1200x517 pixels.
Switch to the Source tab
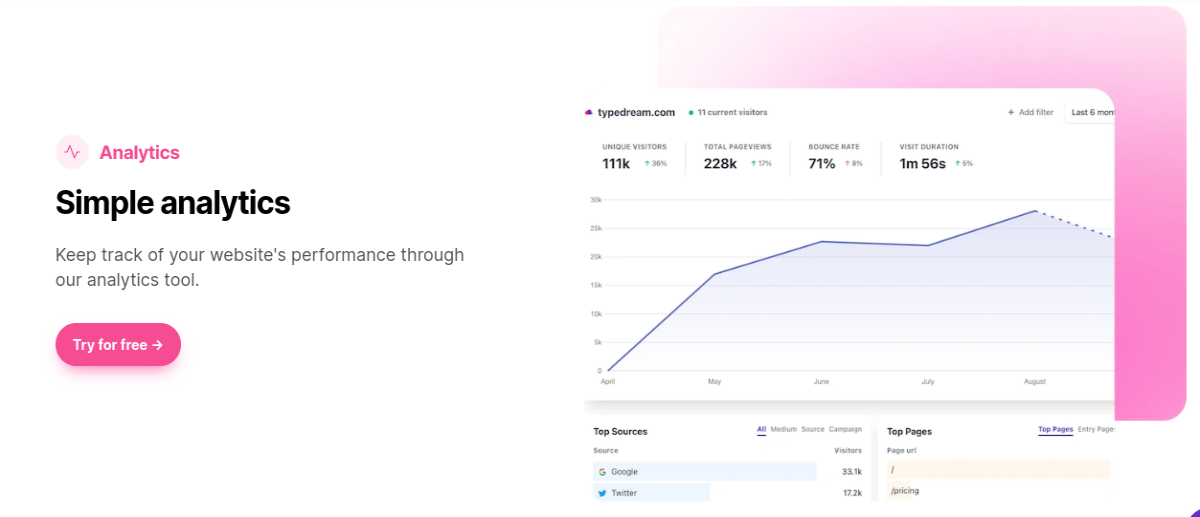pyautogui.click(x=813, y=430)
